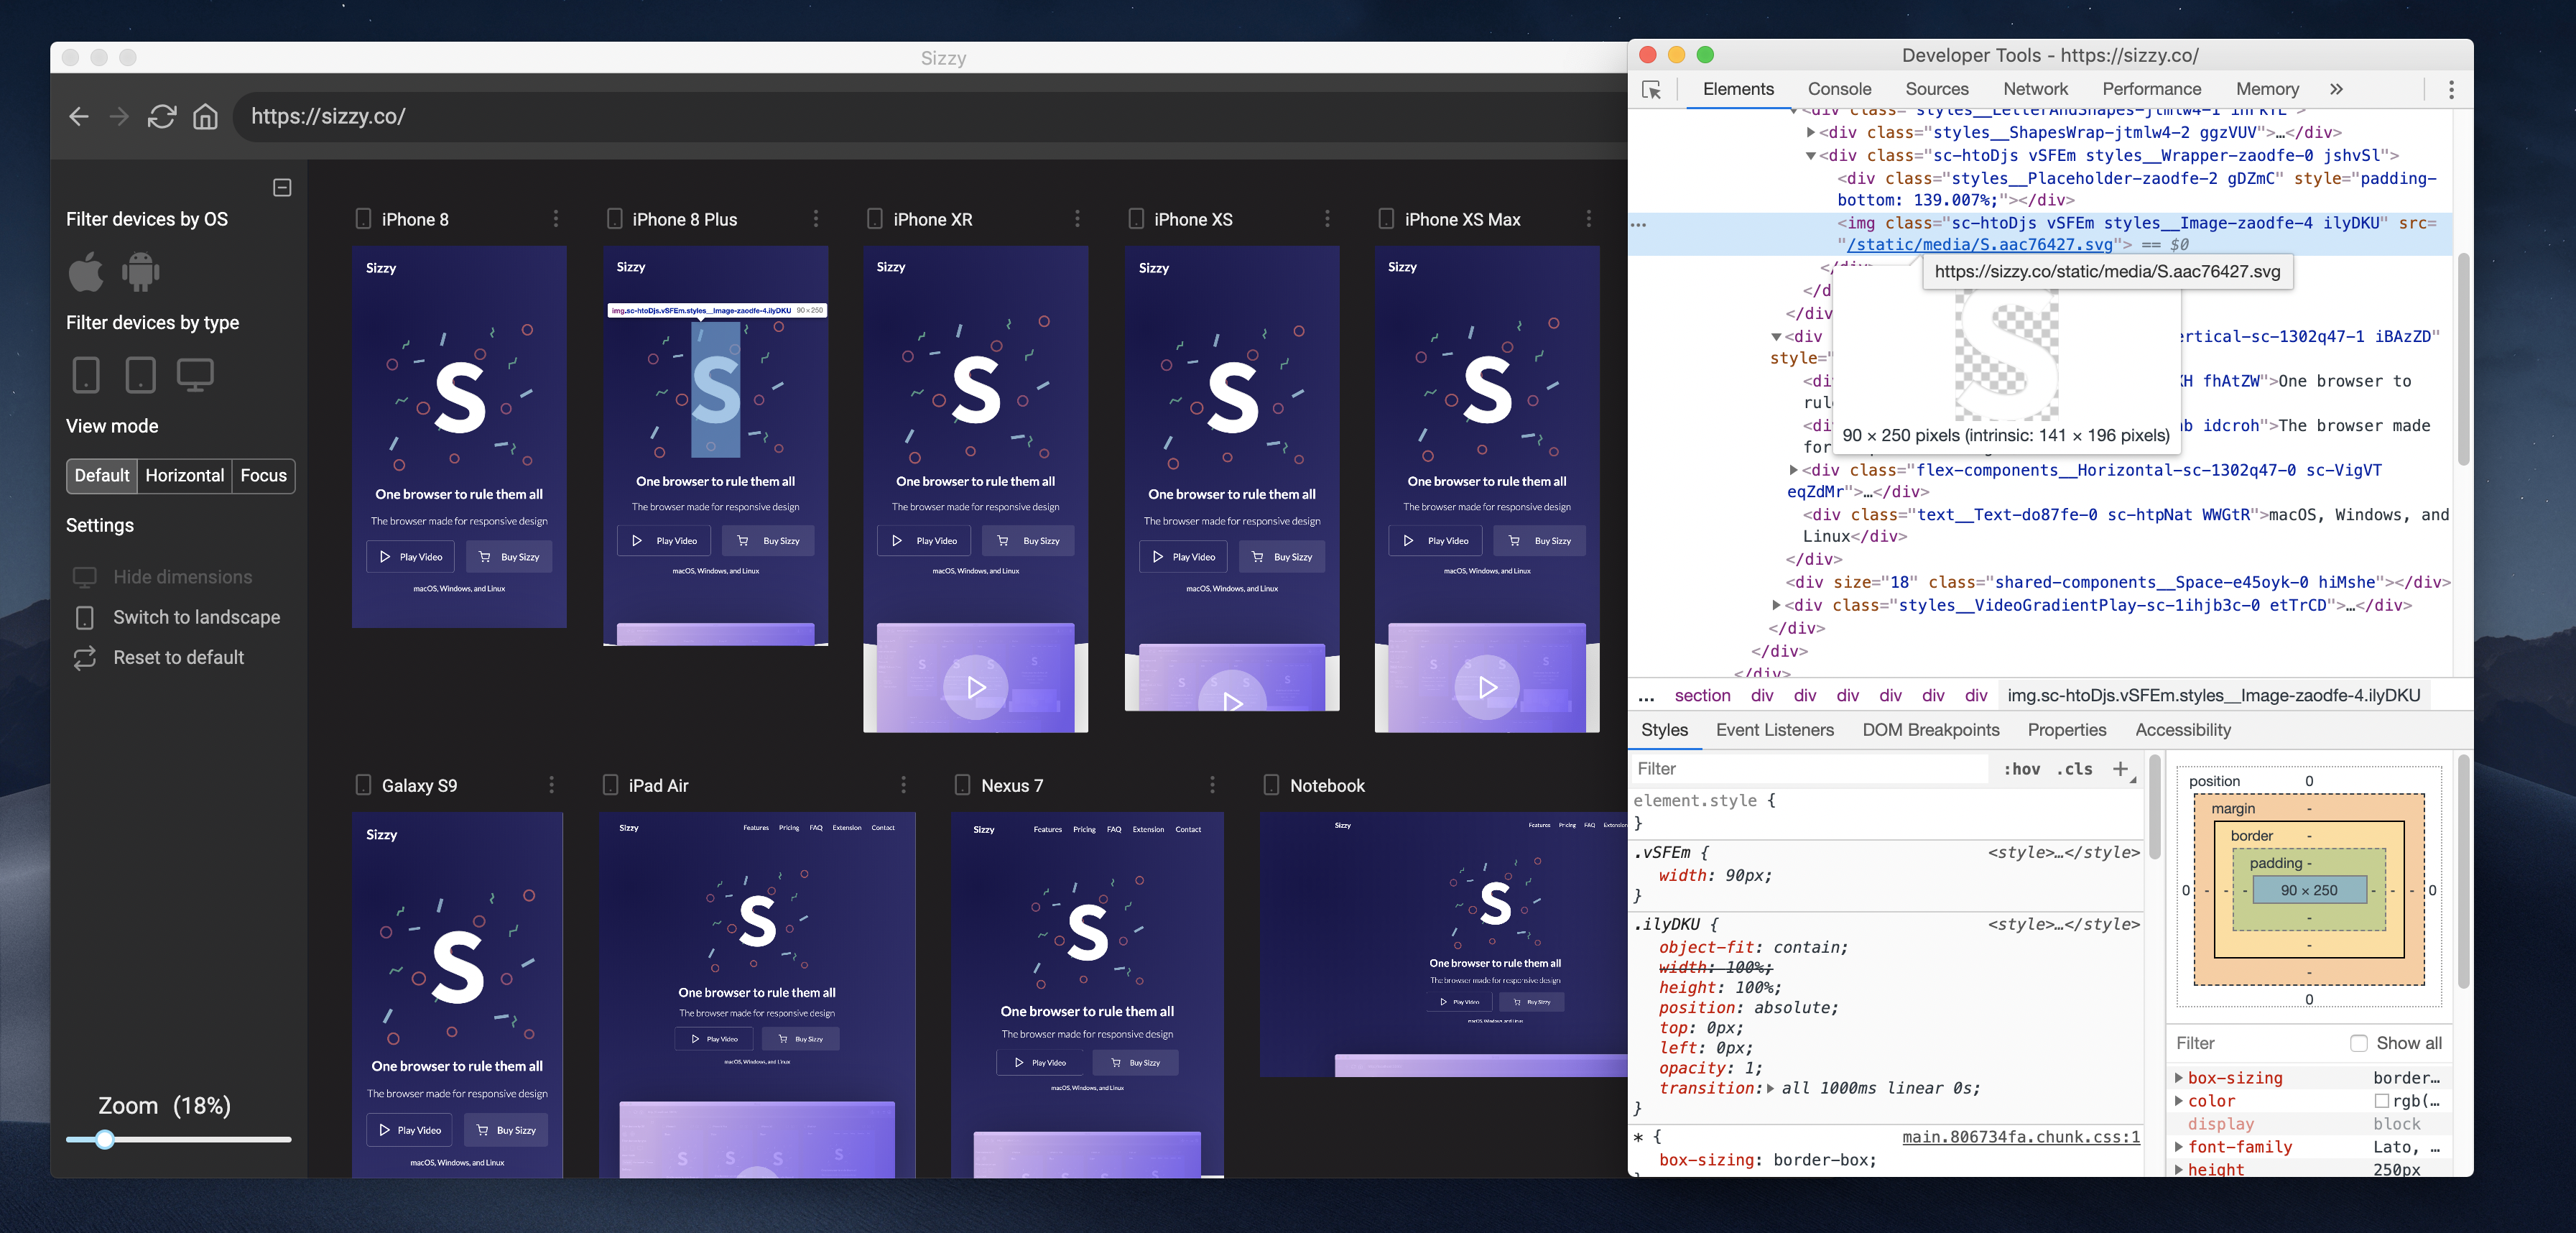Screen dimensions: 2576x1233
Task: Filter by desktop monitor type icon
Action: (x=195, y=375)
